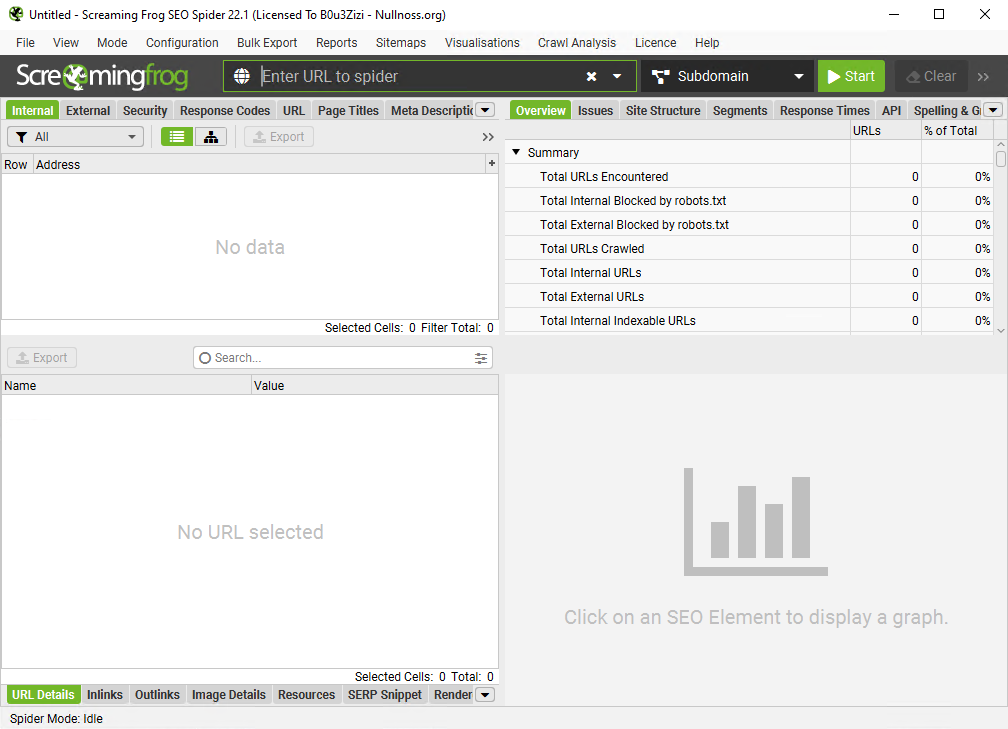Click the % of Total column header

point(957,130)
